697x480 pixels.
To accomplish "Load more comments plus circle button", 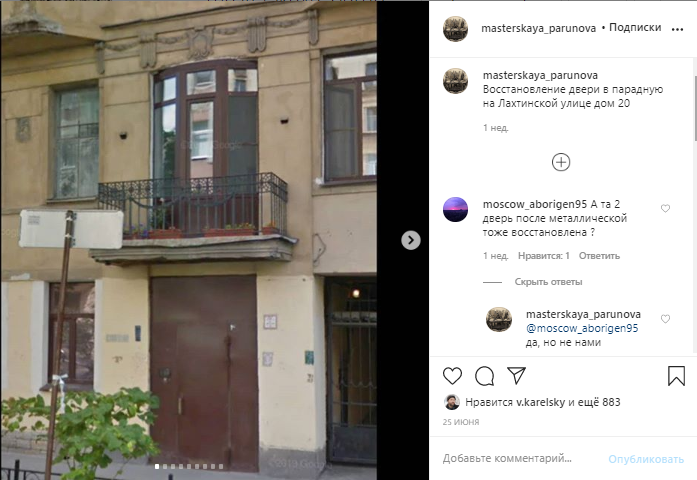I will [x=561, y=162].
